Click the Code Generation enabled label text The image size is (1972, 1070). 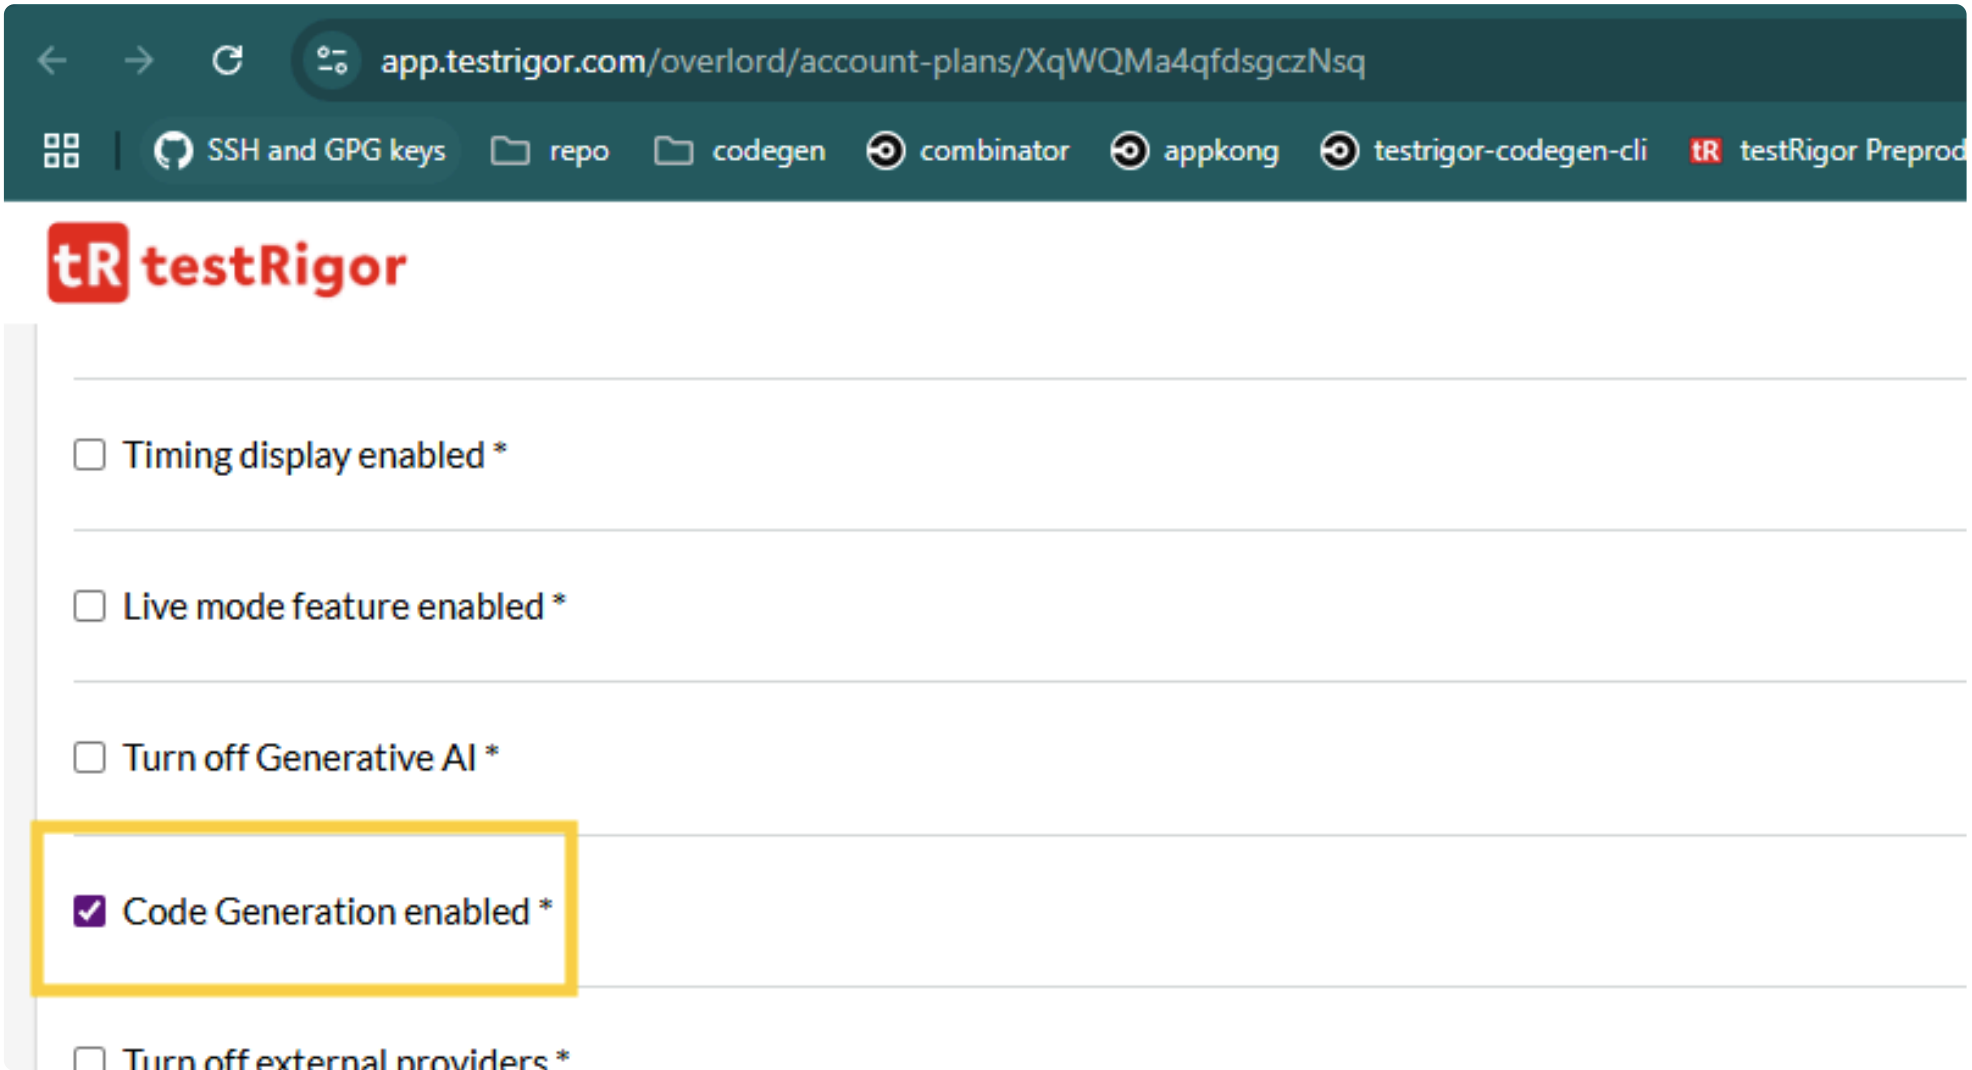(x=326, y=912)
